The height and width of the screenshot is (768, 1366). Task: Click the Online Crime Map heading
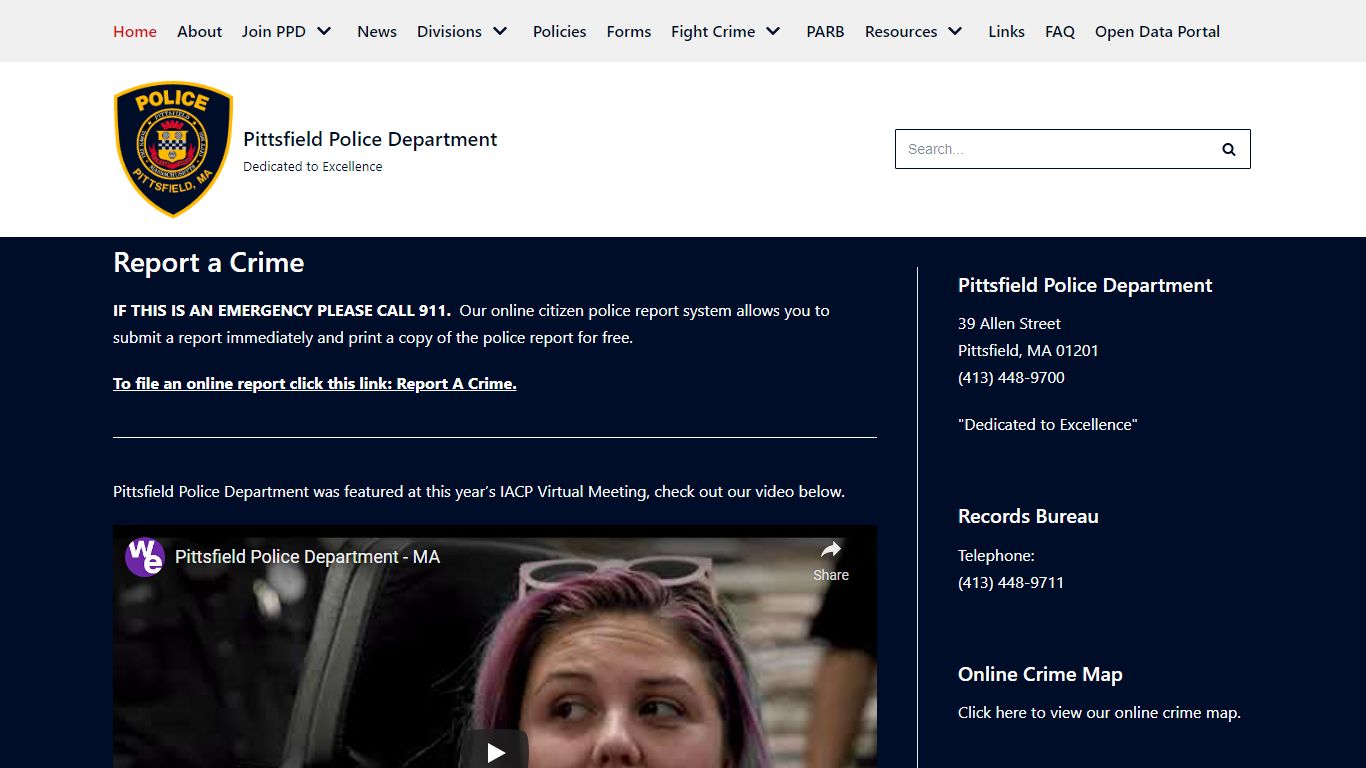1040,675
